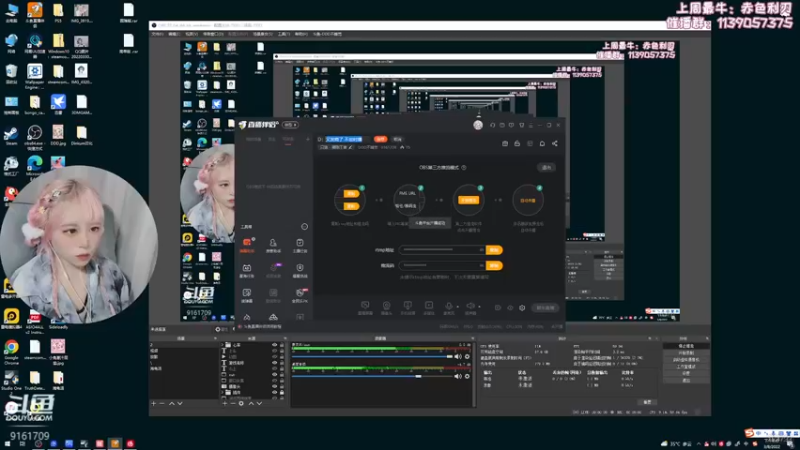Viewport: 800px width, 450px height.
Task: Copy the stream key with yellow button
Action: point(494,265)
